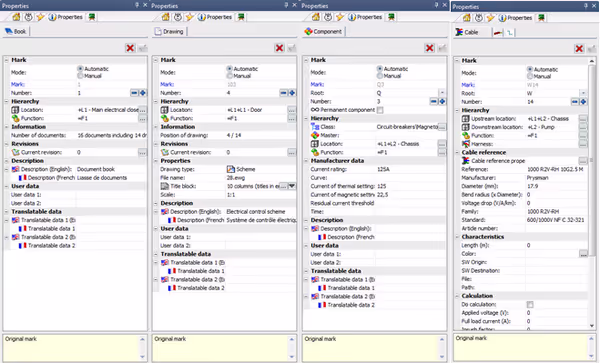Collapse Manufacturer data section in Component panel
Viewport: 600px width, 363px height.
point(306,161)
